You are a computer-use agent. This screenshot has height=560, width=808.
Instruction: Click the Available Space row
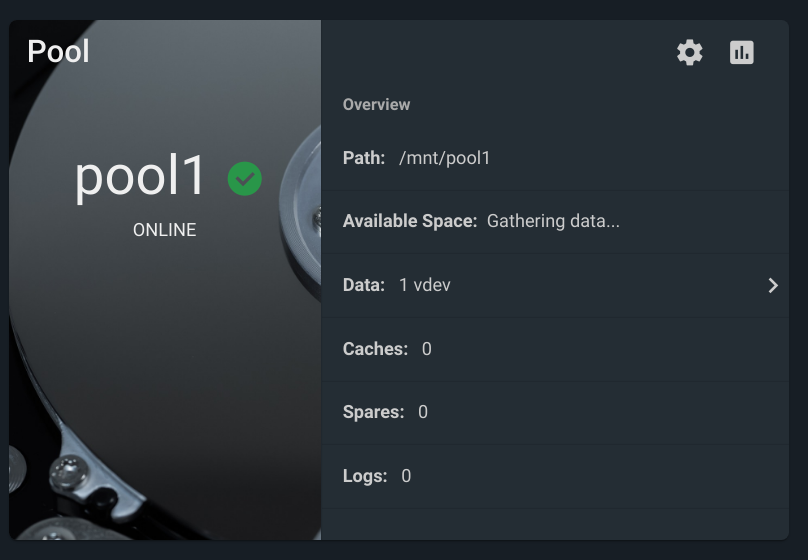(x=555, y=222)
